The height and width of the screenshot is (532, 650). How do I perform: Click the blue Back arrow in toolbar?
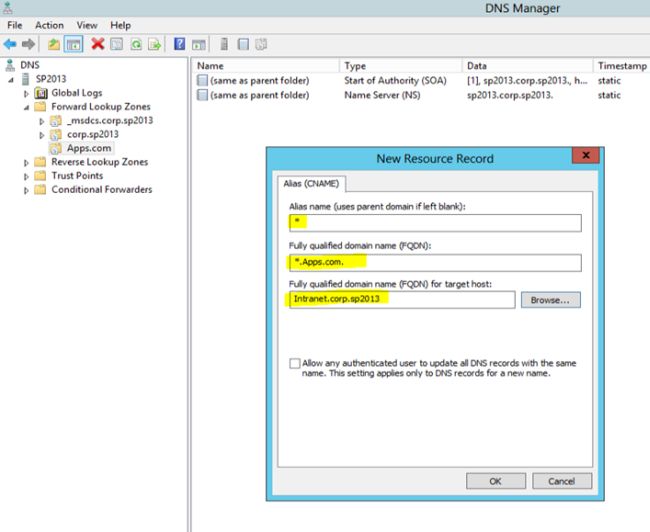(10, 44)
